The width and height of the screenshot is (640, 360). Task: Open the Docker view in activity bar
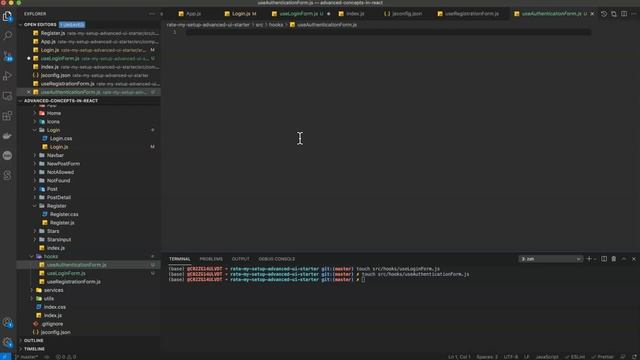point(7,136)
